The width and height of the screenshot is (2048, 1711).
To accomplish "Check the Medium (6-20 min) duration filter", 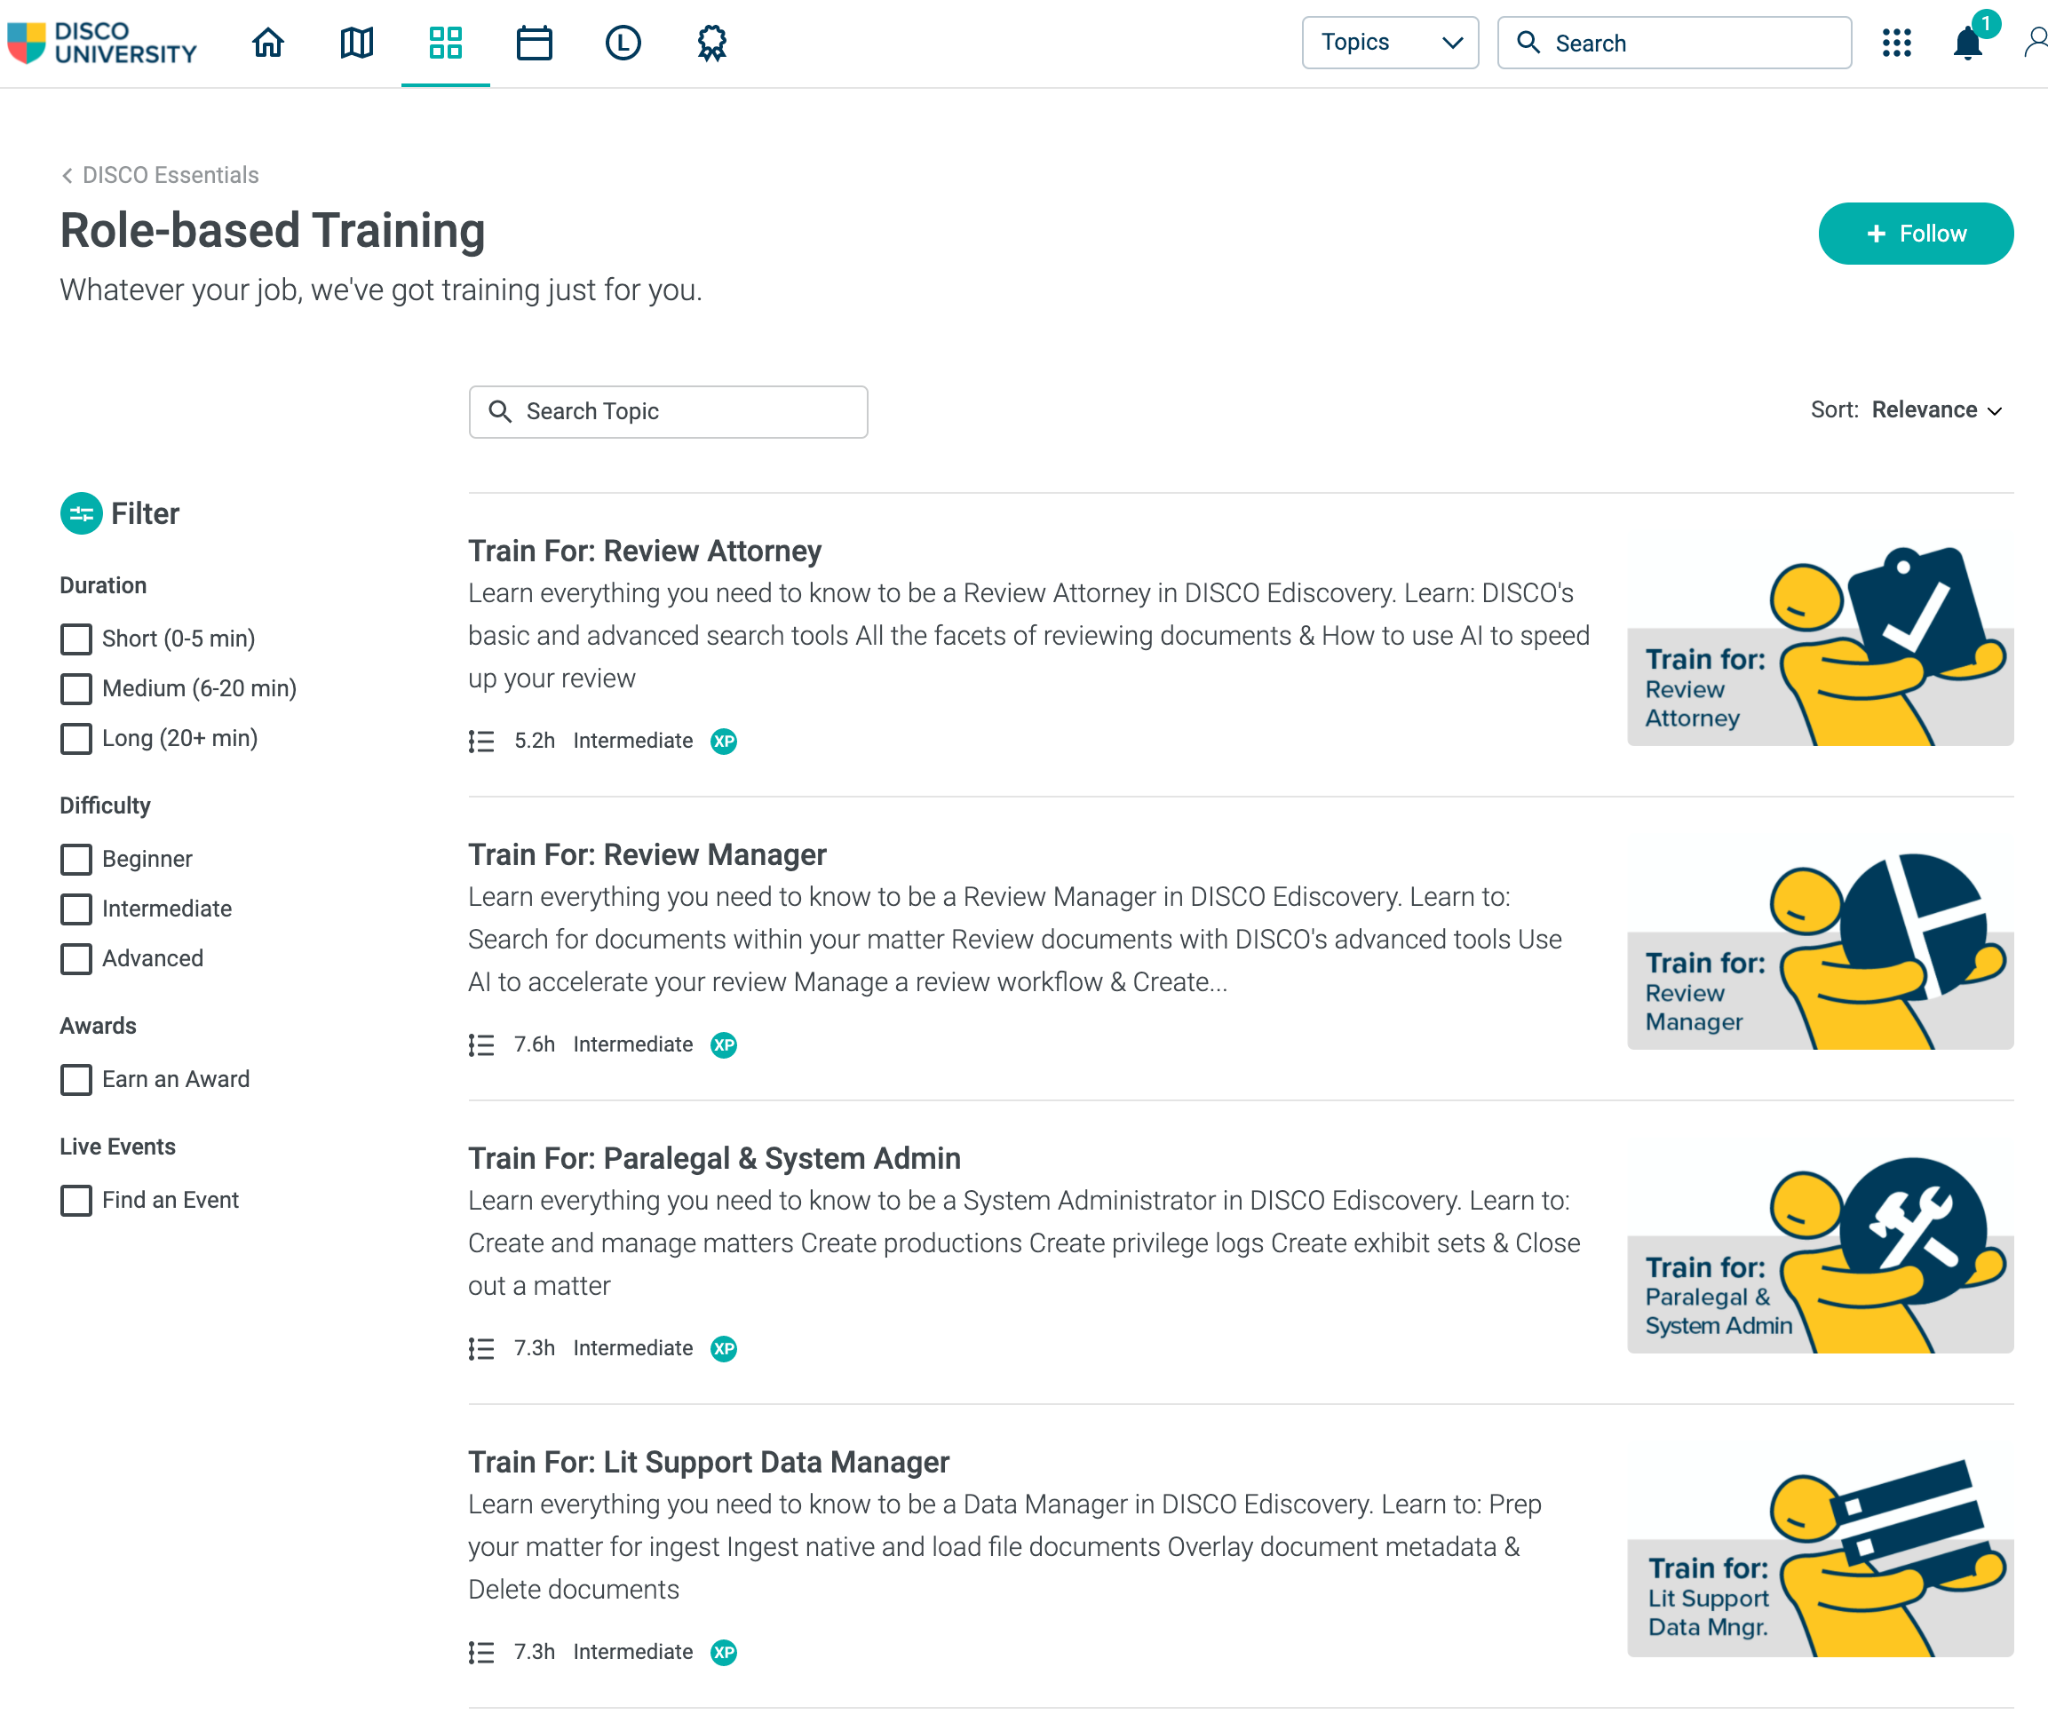I will [76, 689].
